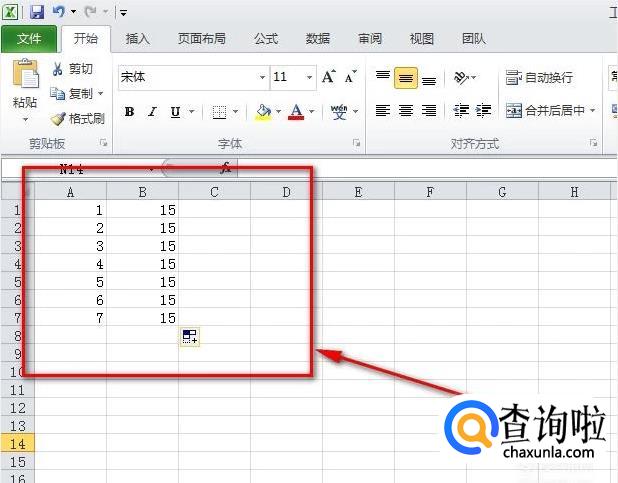Switch to Data (数据) tab
The height and width of the screenshot is (483, 618).
[x=318, y=39]
